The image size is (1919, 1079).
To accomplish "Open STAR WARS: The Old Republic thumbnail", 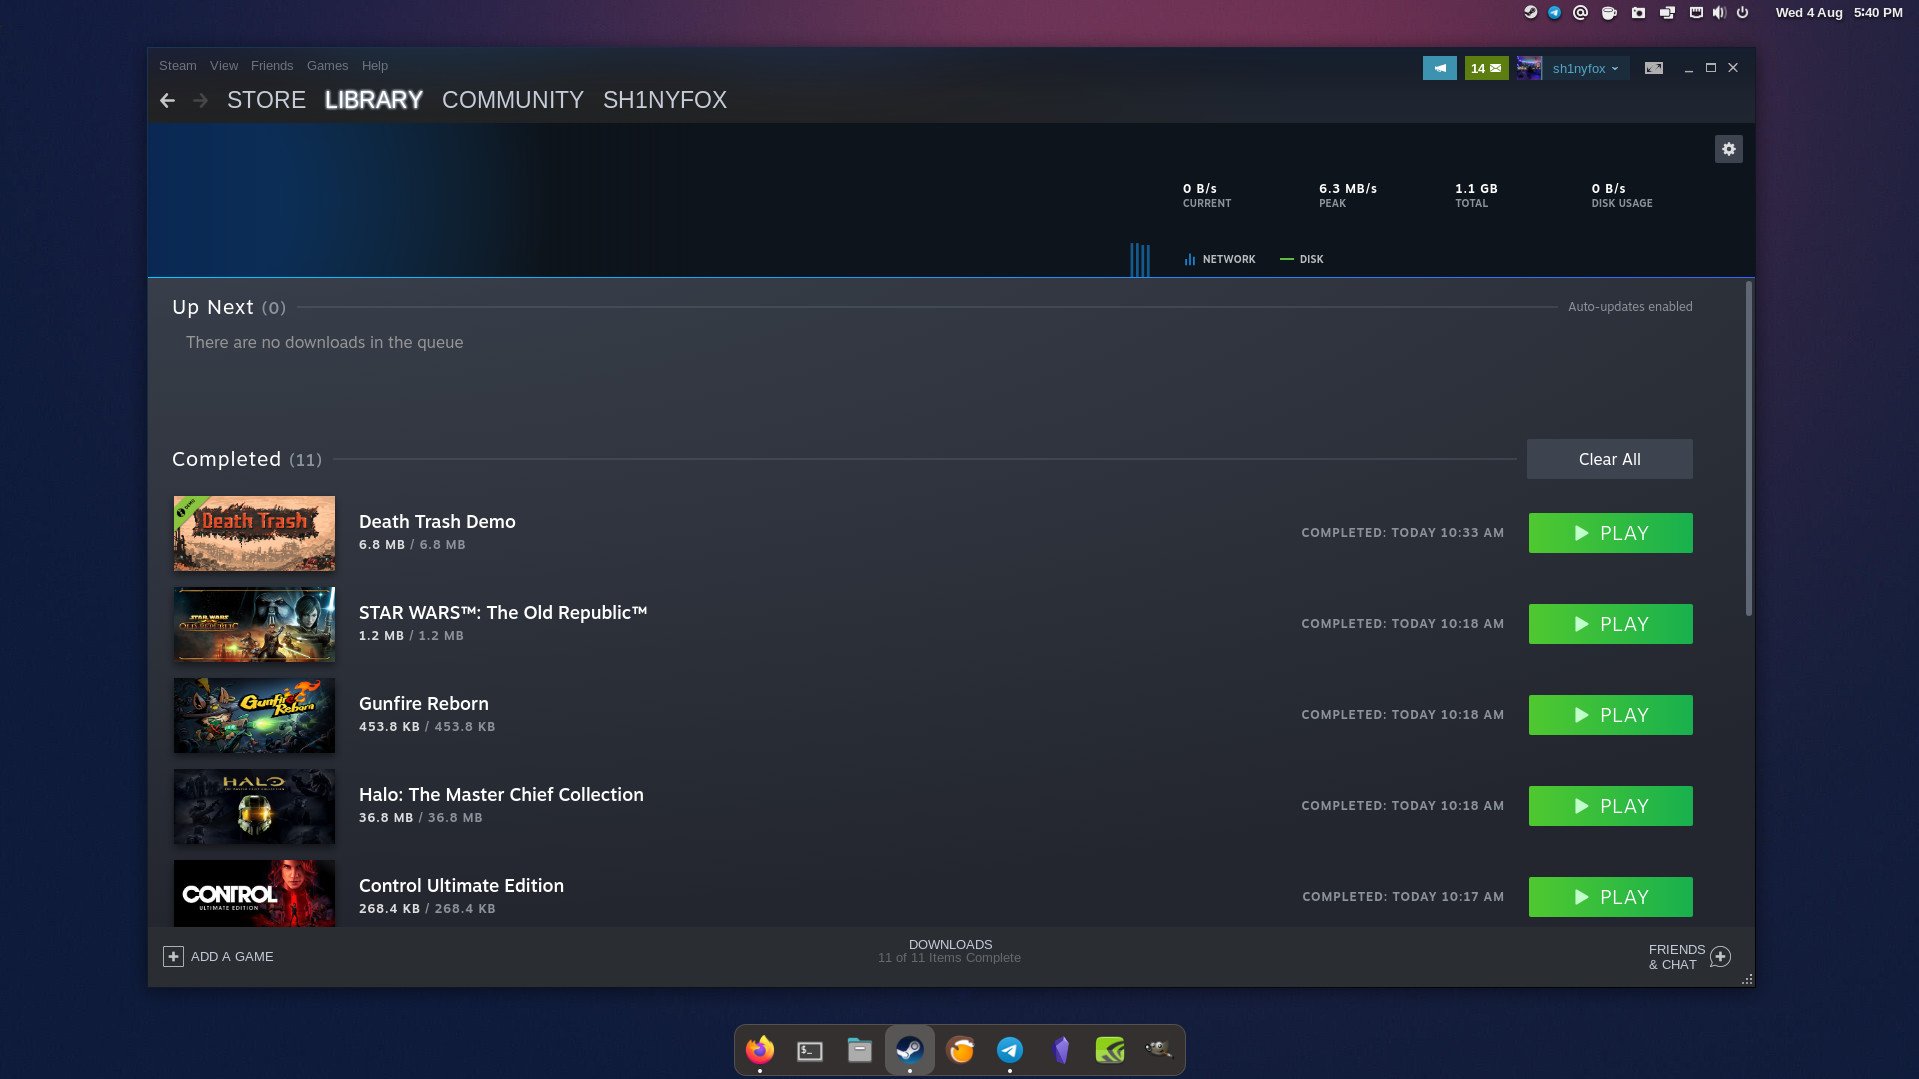I will pos(254,625).
